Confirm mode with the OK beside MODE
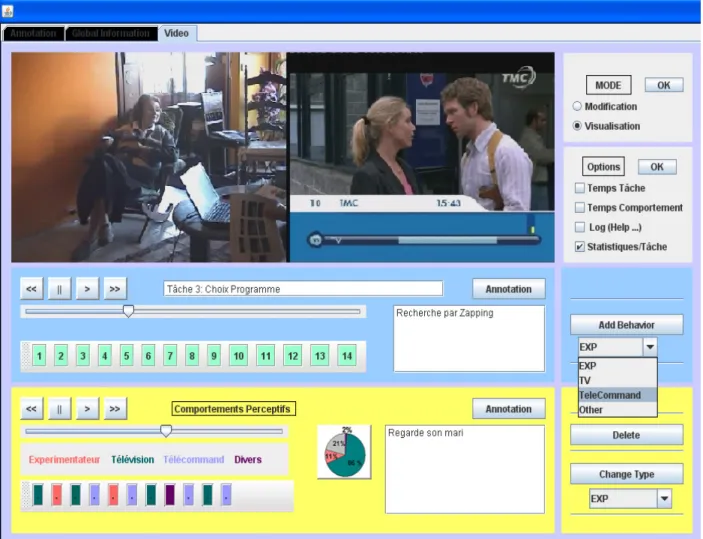 [x=664, y=85]
